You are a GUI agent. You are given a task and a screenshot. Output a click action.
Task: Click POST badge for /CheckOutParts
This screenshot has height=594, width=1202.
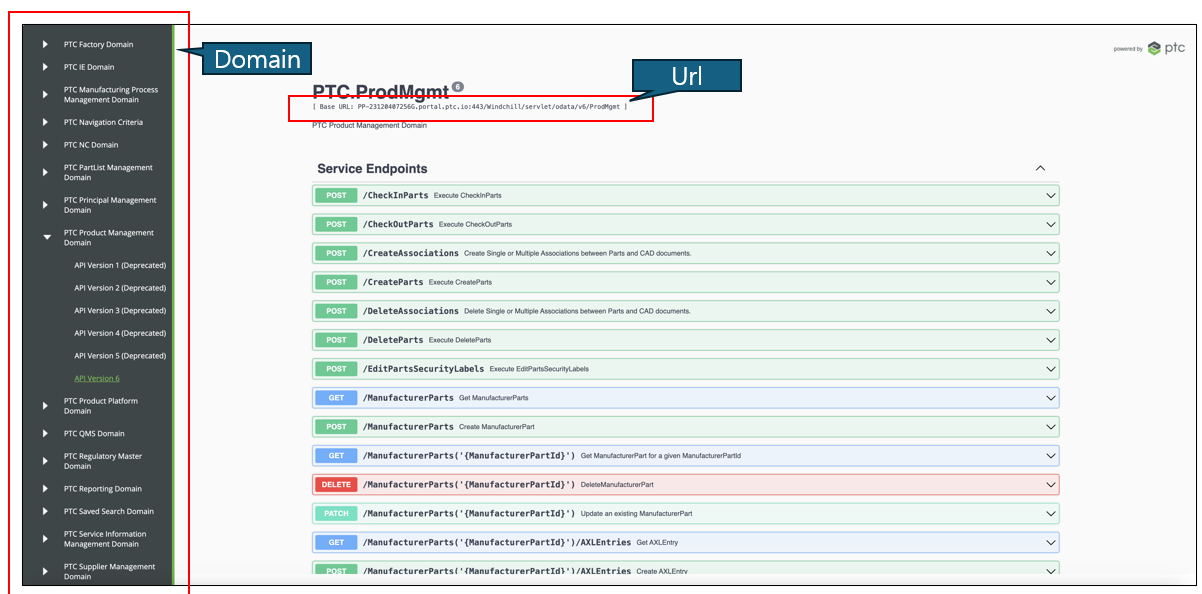click(336, 224)
